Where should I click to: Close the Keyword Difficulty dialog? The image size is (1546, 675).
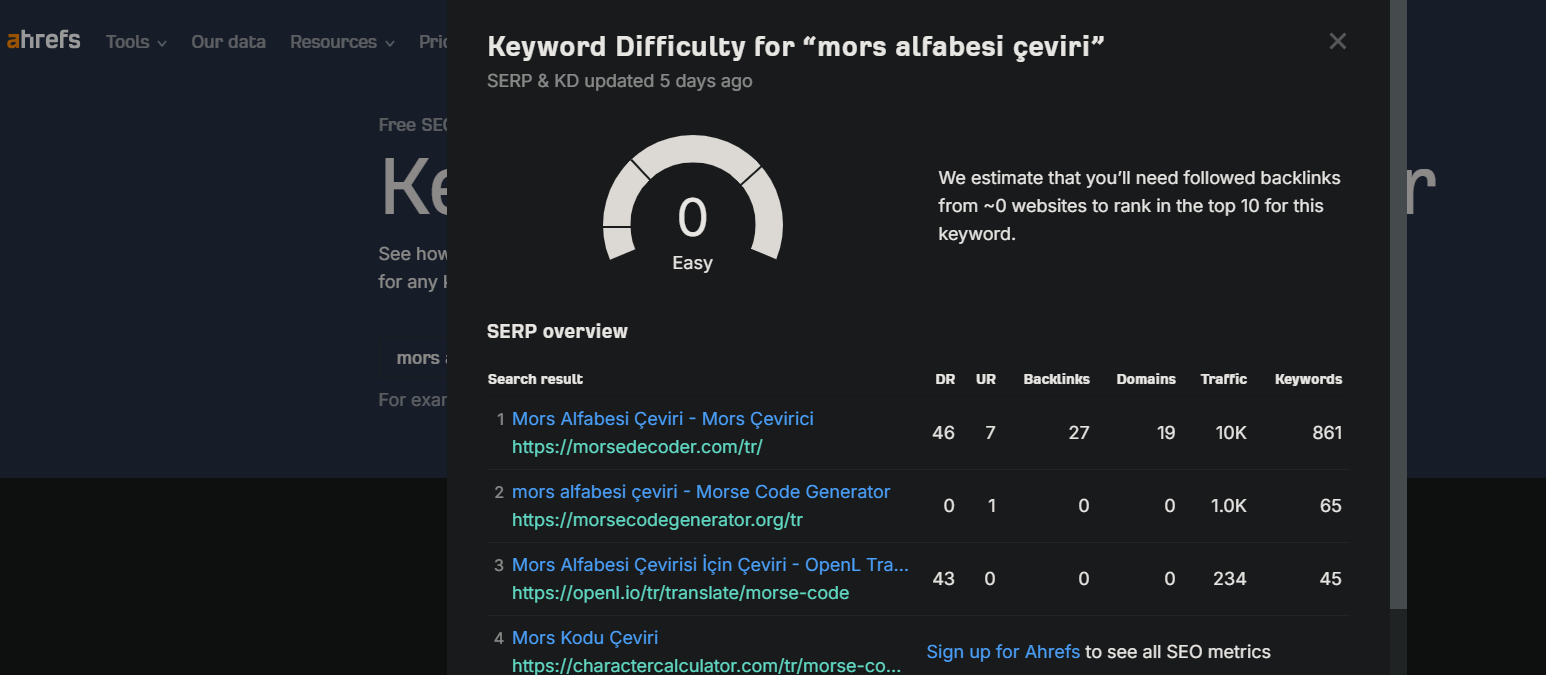click(1337, 41)
